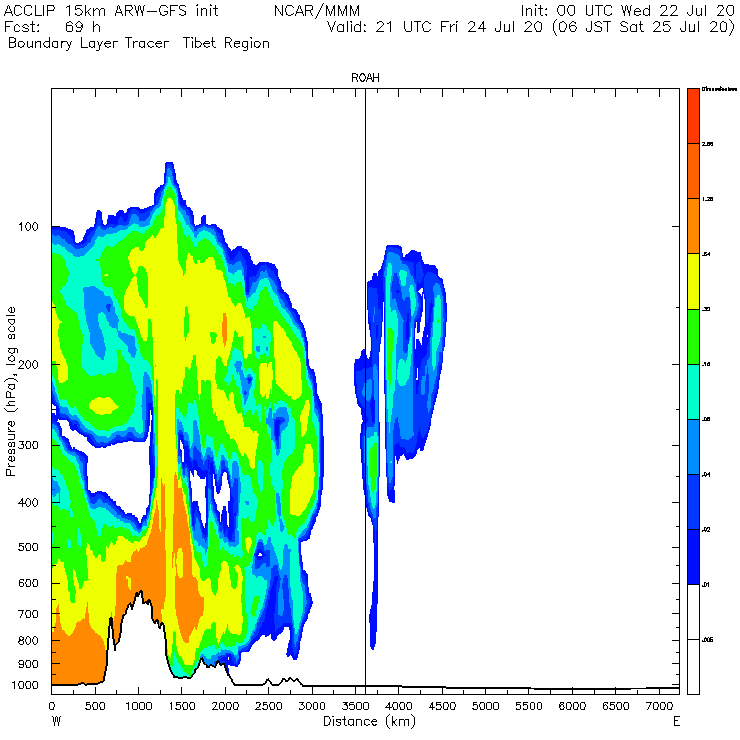
Task: Click the 'Boundary Layer Tracer' title text
Action: click(89, 43)
